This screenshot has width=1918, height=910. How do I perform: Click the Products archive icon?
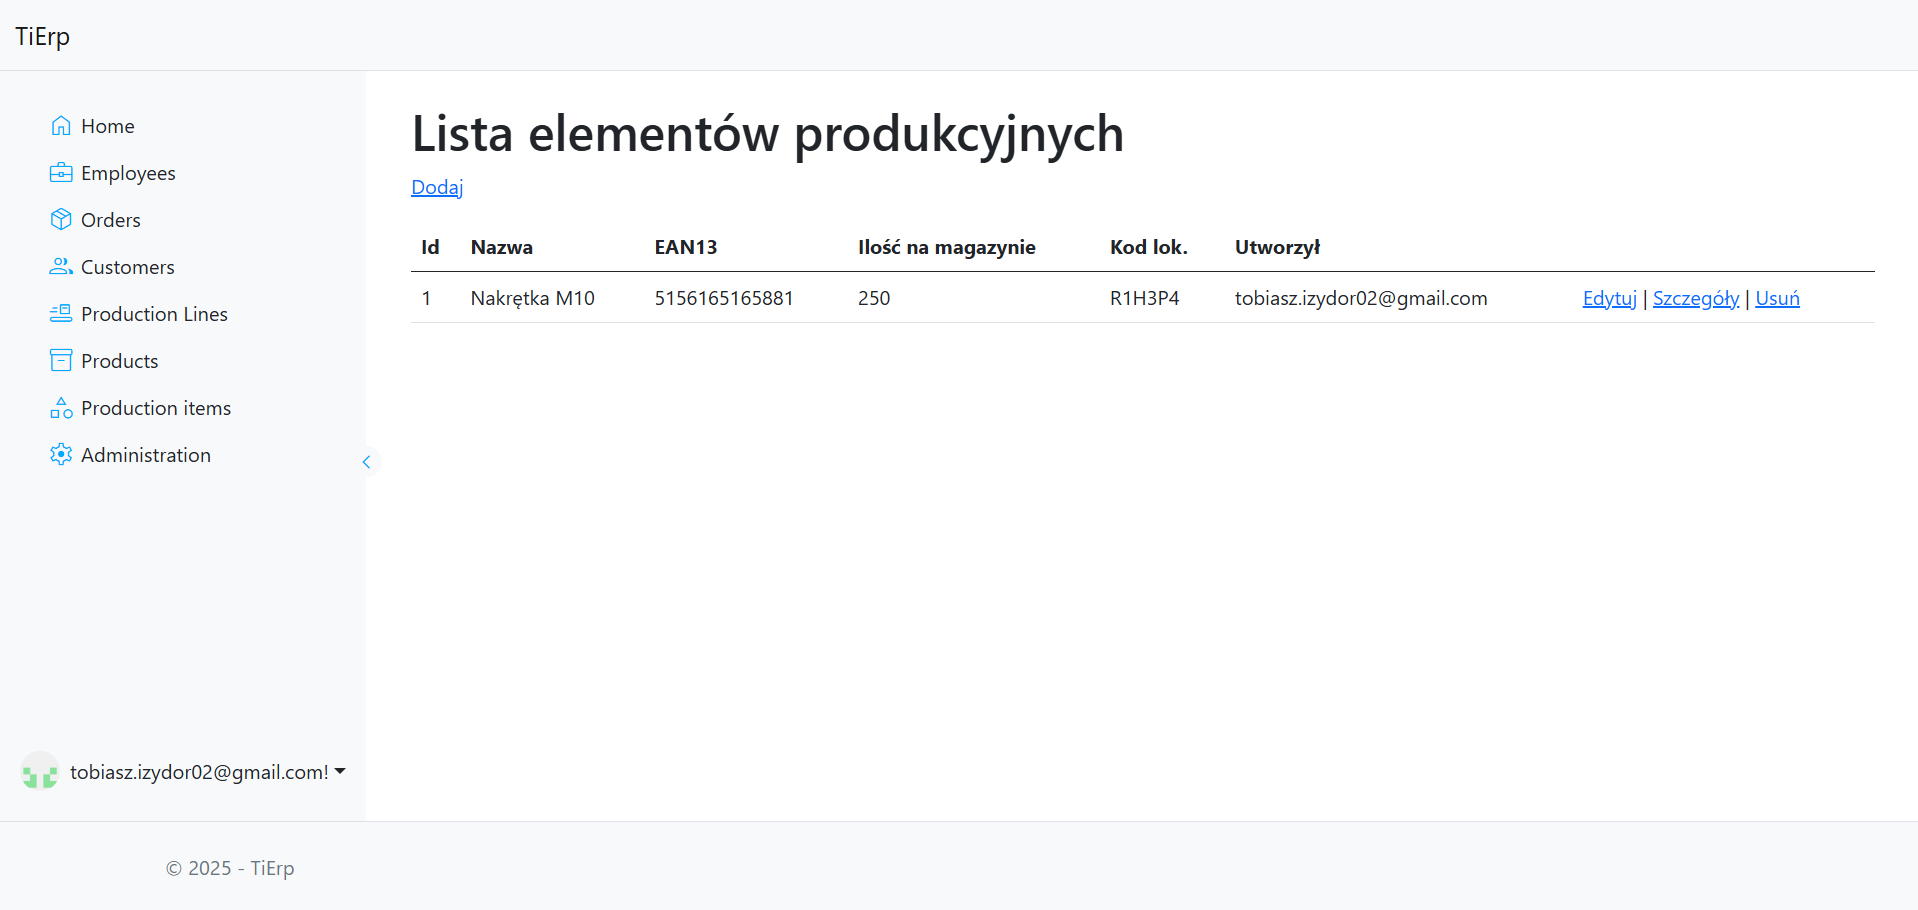61,361
